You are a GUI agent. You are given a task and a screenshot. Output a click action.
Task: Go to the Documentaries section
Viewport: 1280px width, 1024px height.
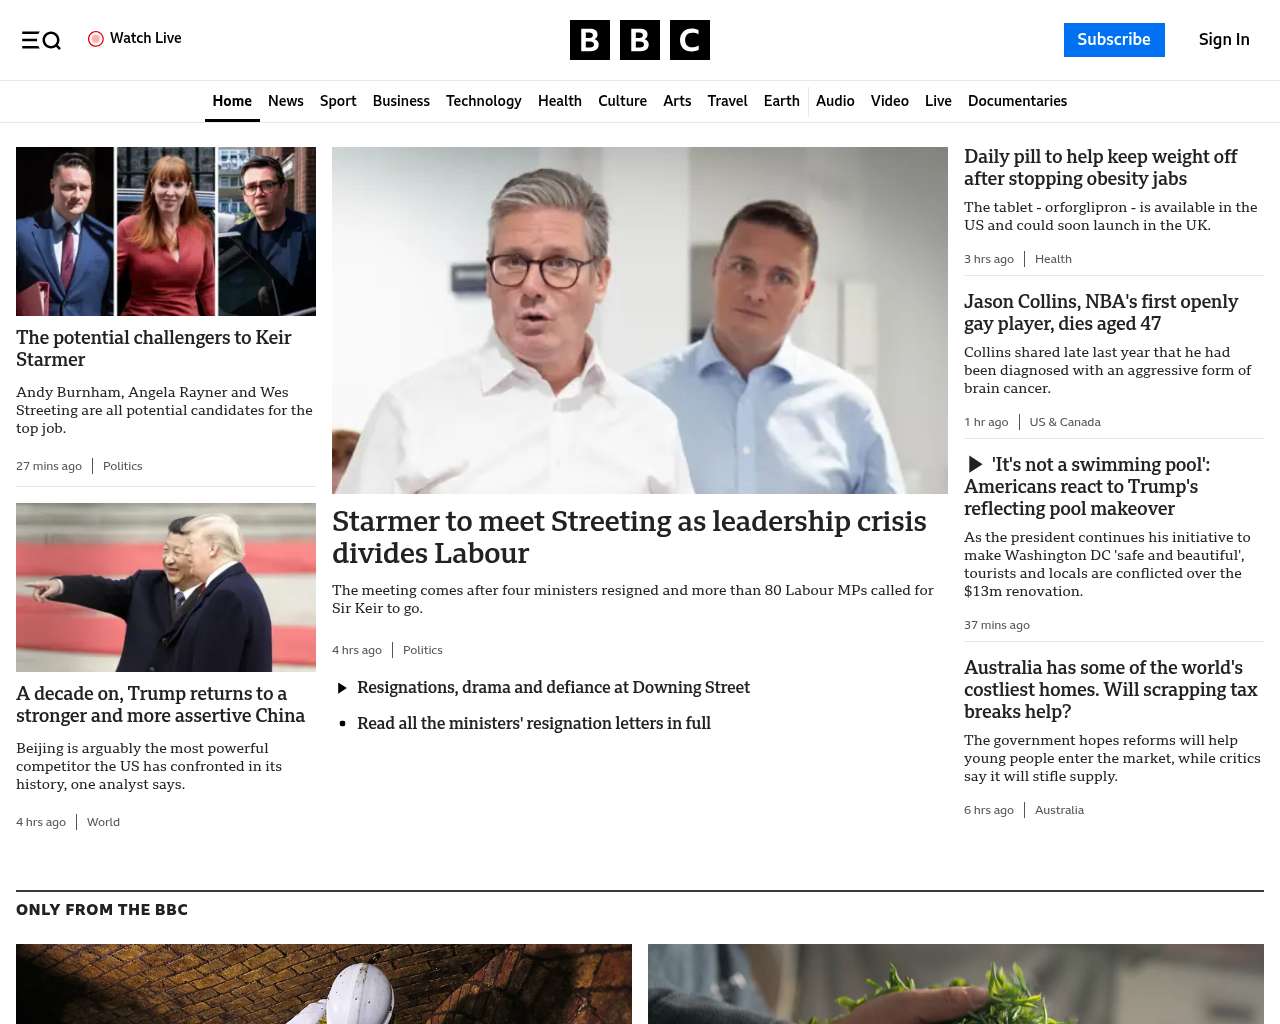(1017, 101)
